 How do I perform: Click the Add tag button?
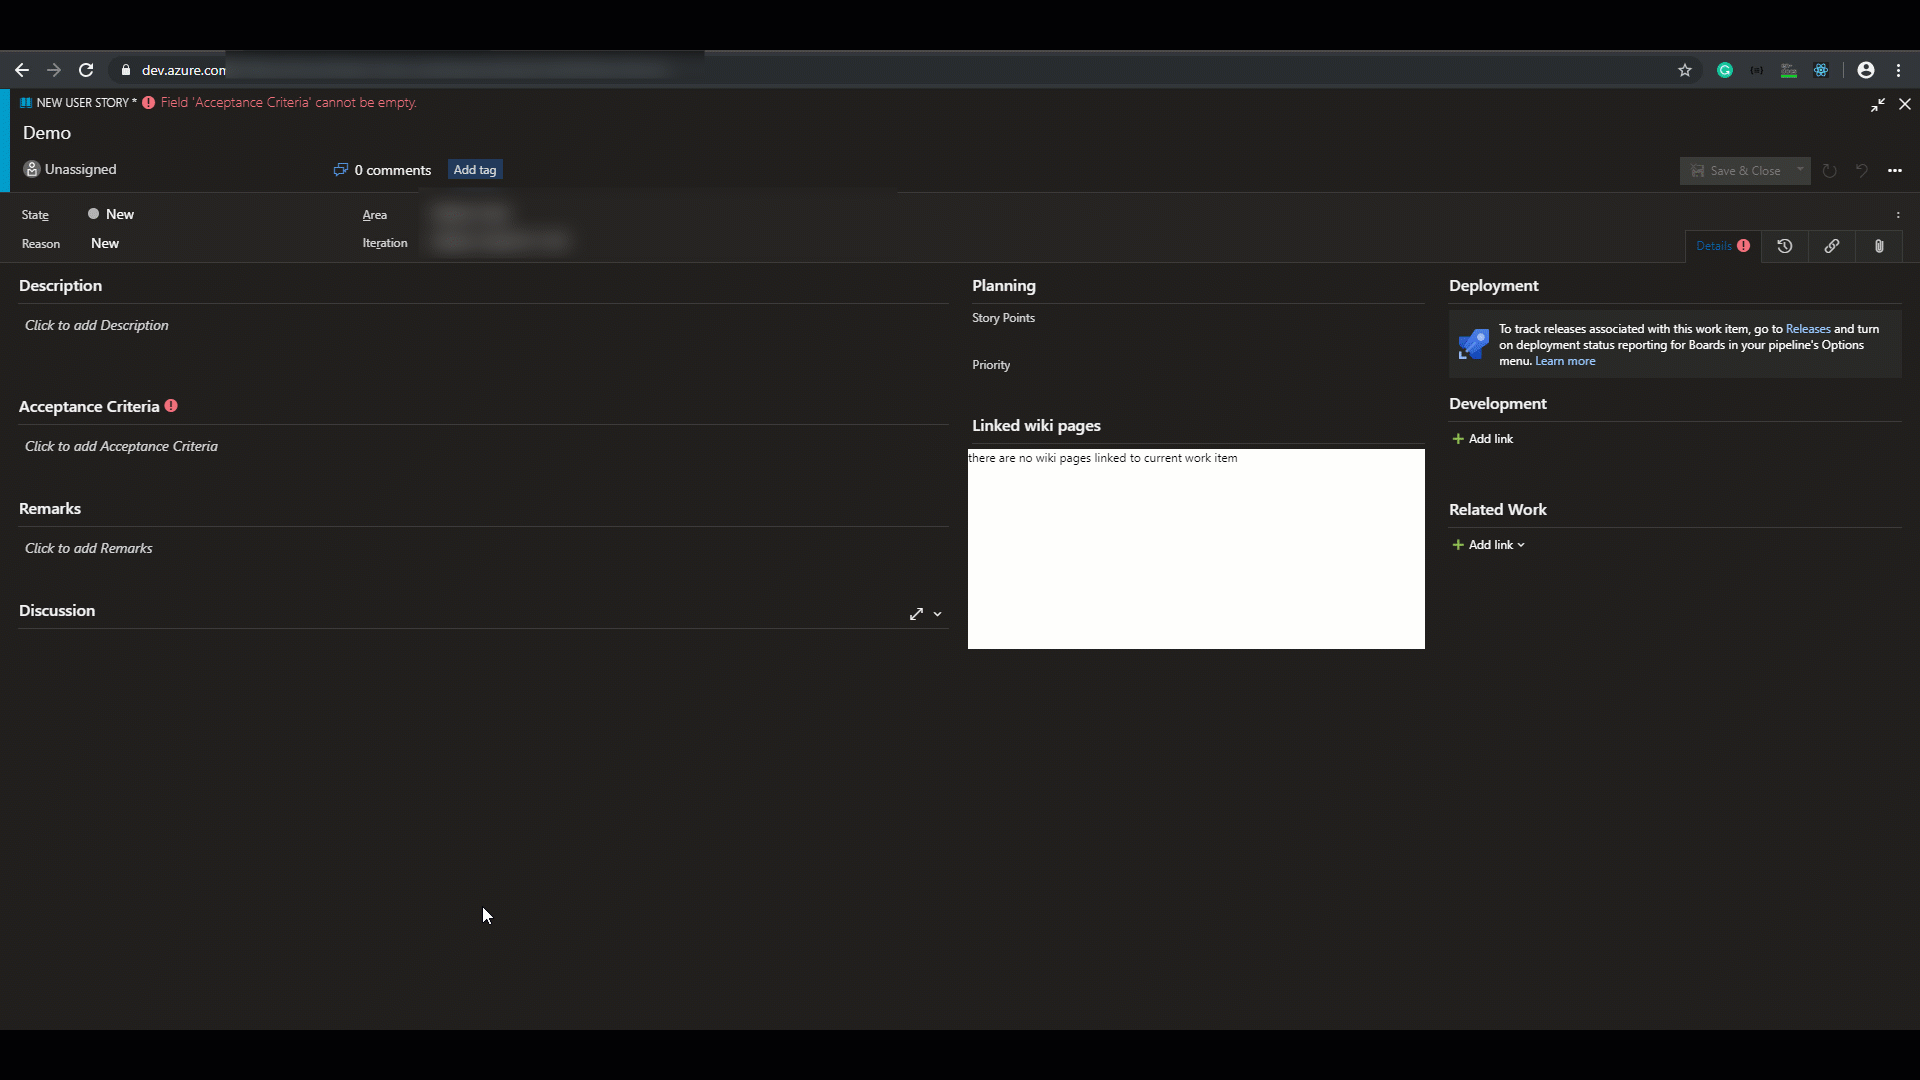coord(475,170)
